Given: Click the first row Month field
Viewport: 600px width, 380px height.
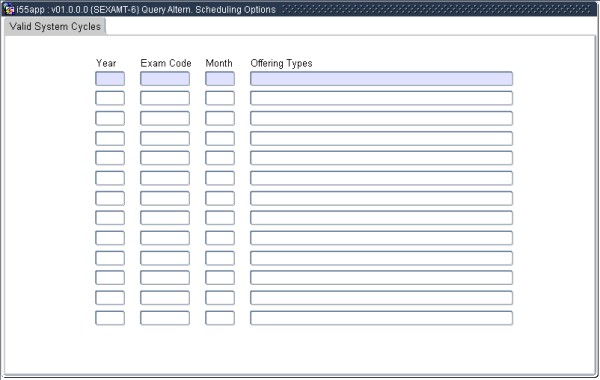Looking at the screenshot, I should tap(220, 78).
